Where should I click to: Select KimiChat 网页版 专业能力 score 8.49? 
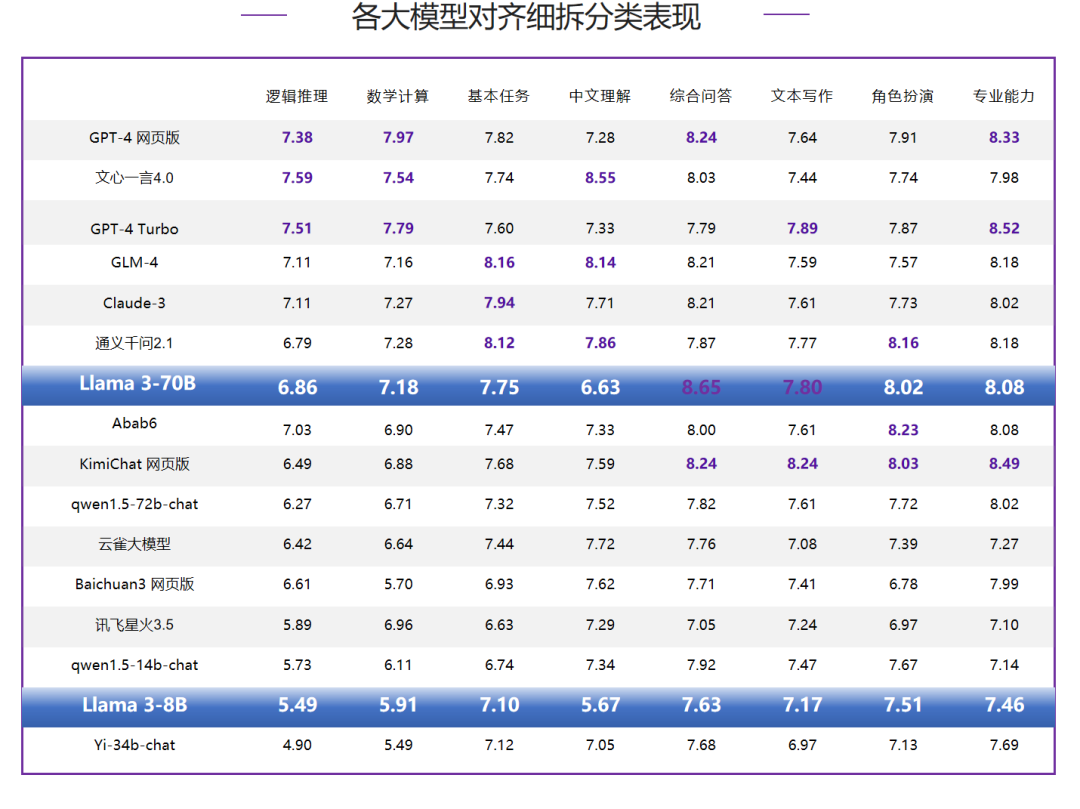click(x=1004, y=464)
